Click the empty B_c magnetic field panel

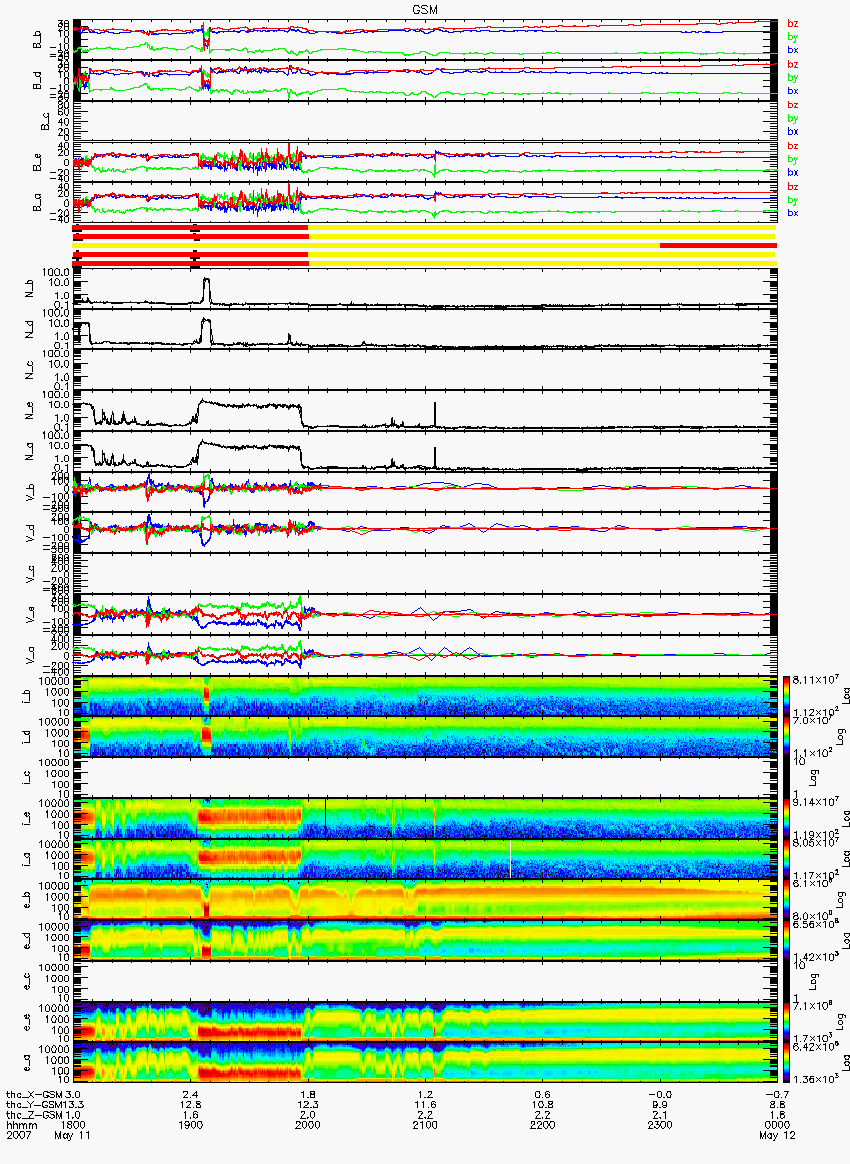[x=424, y=121]
